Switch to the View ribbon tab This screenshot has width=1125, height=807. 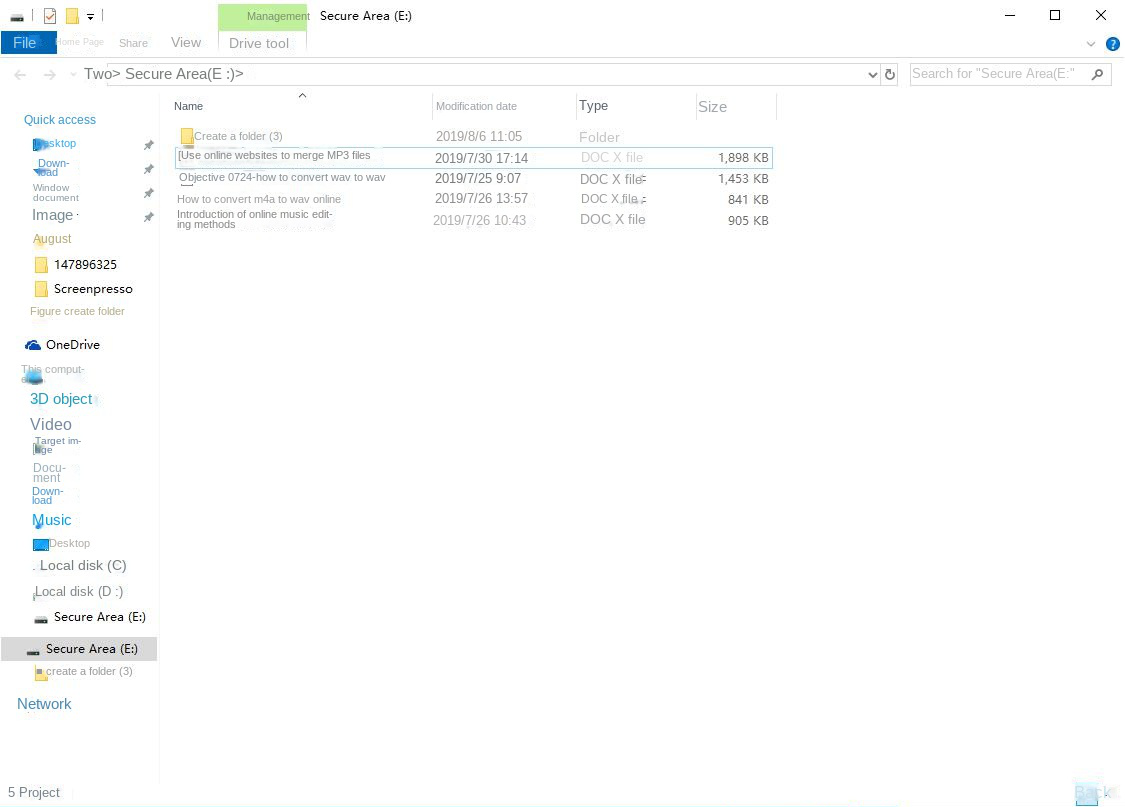(186, 42)
